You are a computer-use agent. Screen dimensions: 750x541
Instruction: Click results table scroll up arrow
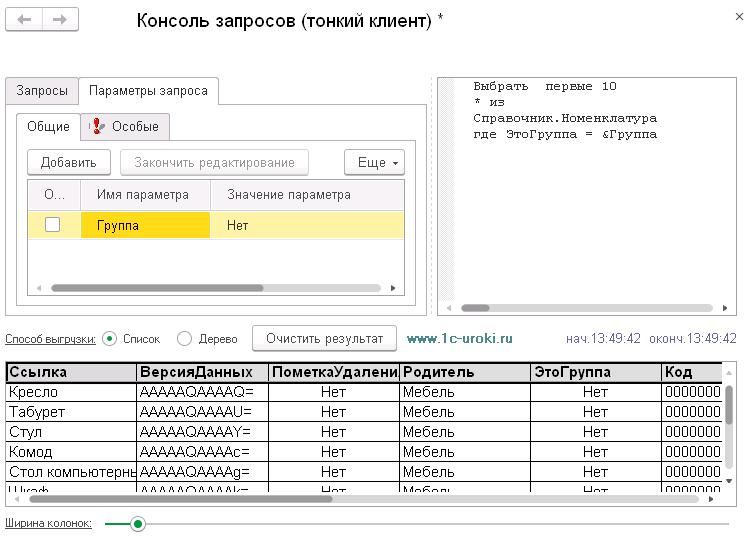tap(729, 373)
